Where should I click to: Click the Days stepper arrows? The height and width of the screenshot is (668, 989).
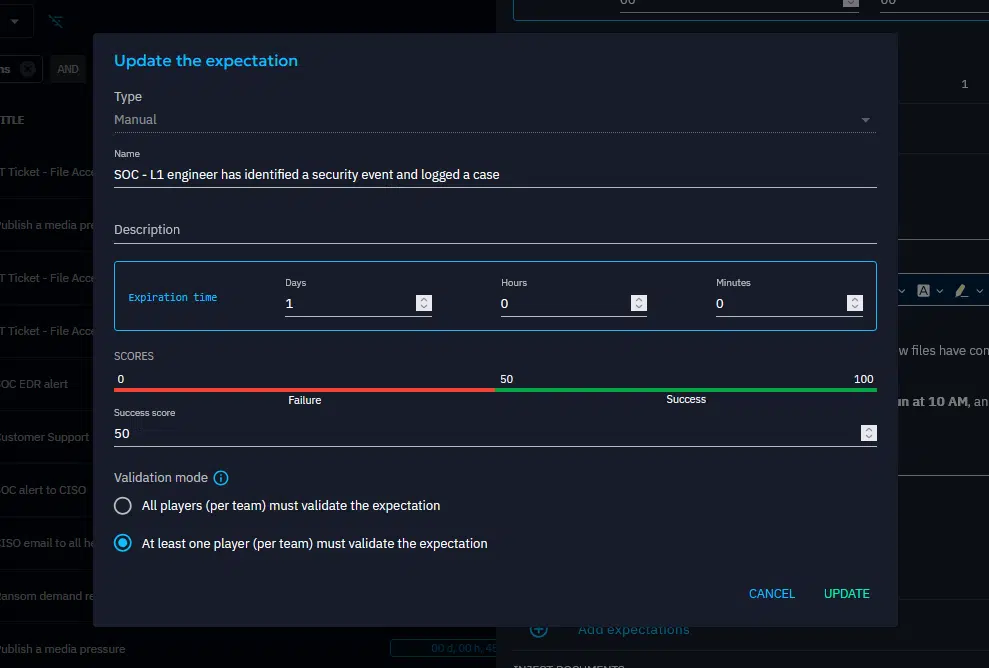pyautogui.click(x=424, y=303)
